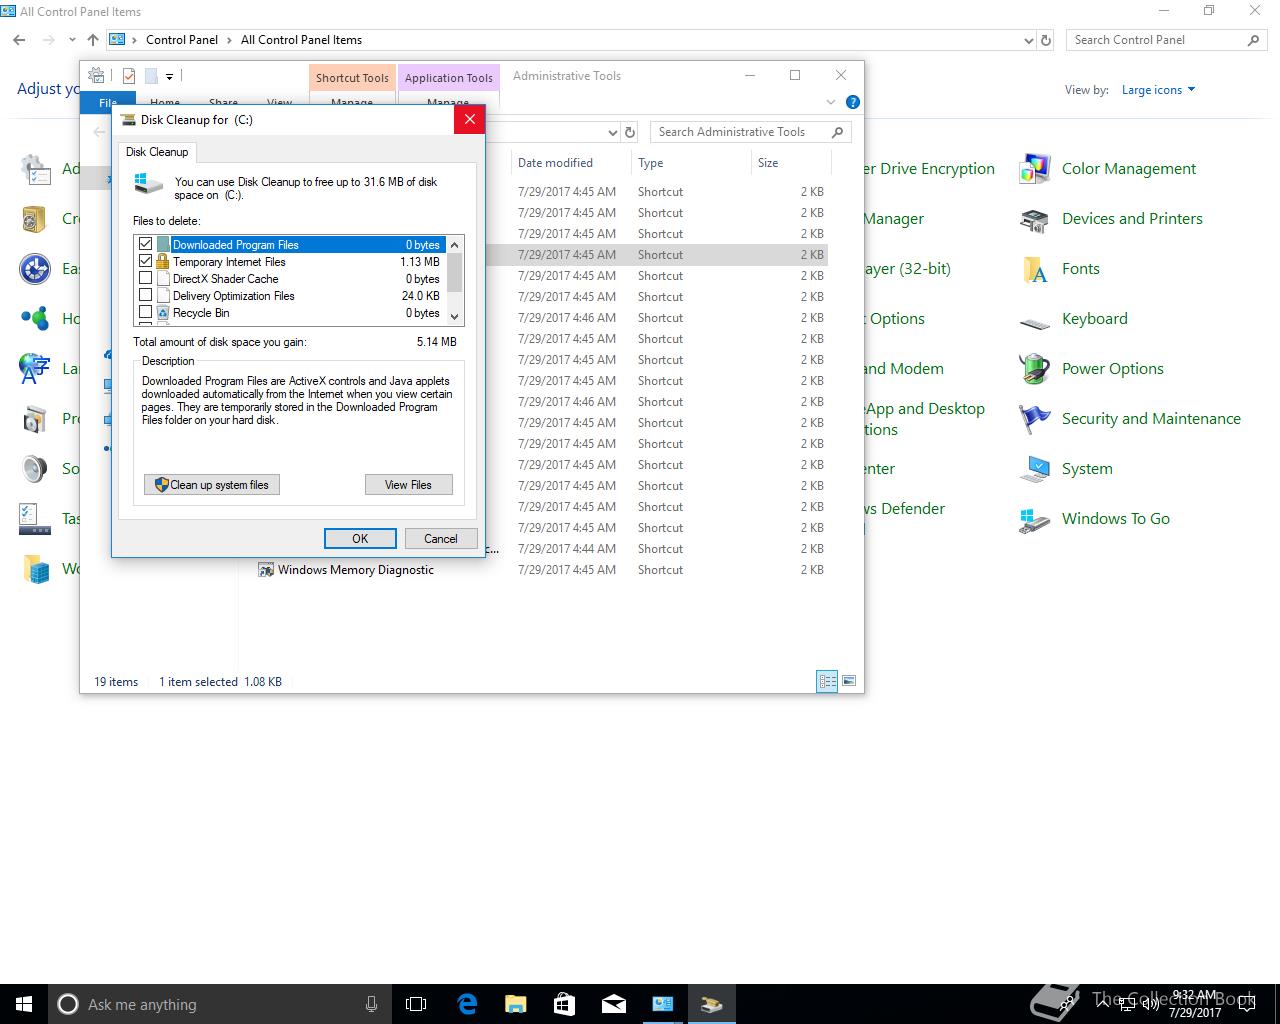The height and width of the screenshot is (1024, 1280).
Task: Open the Application Tools ribbon tab
Action: pos(449,78)
